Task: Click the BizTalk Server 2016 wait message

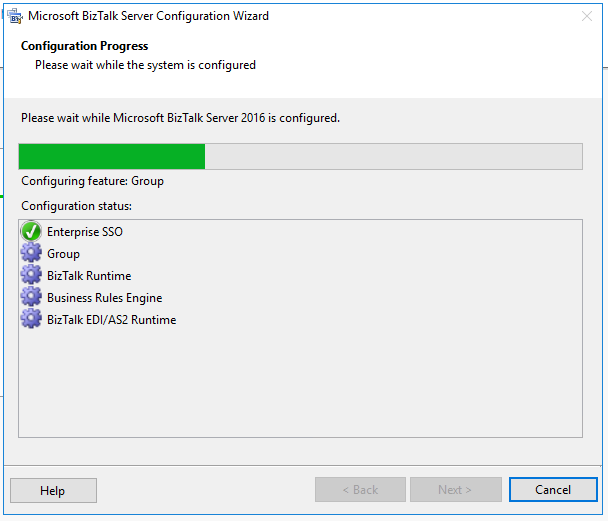Action: pyautogui.click(x=180, y=118)
